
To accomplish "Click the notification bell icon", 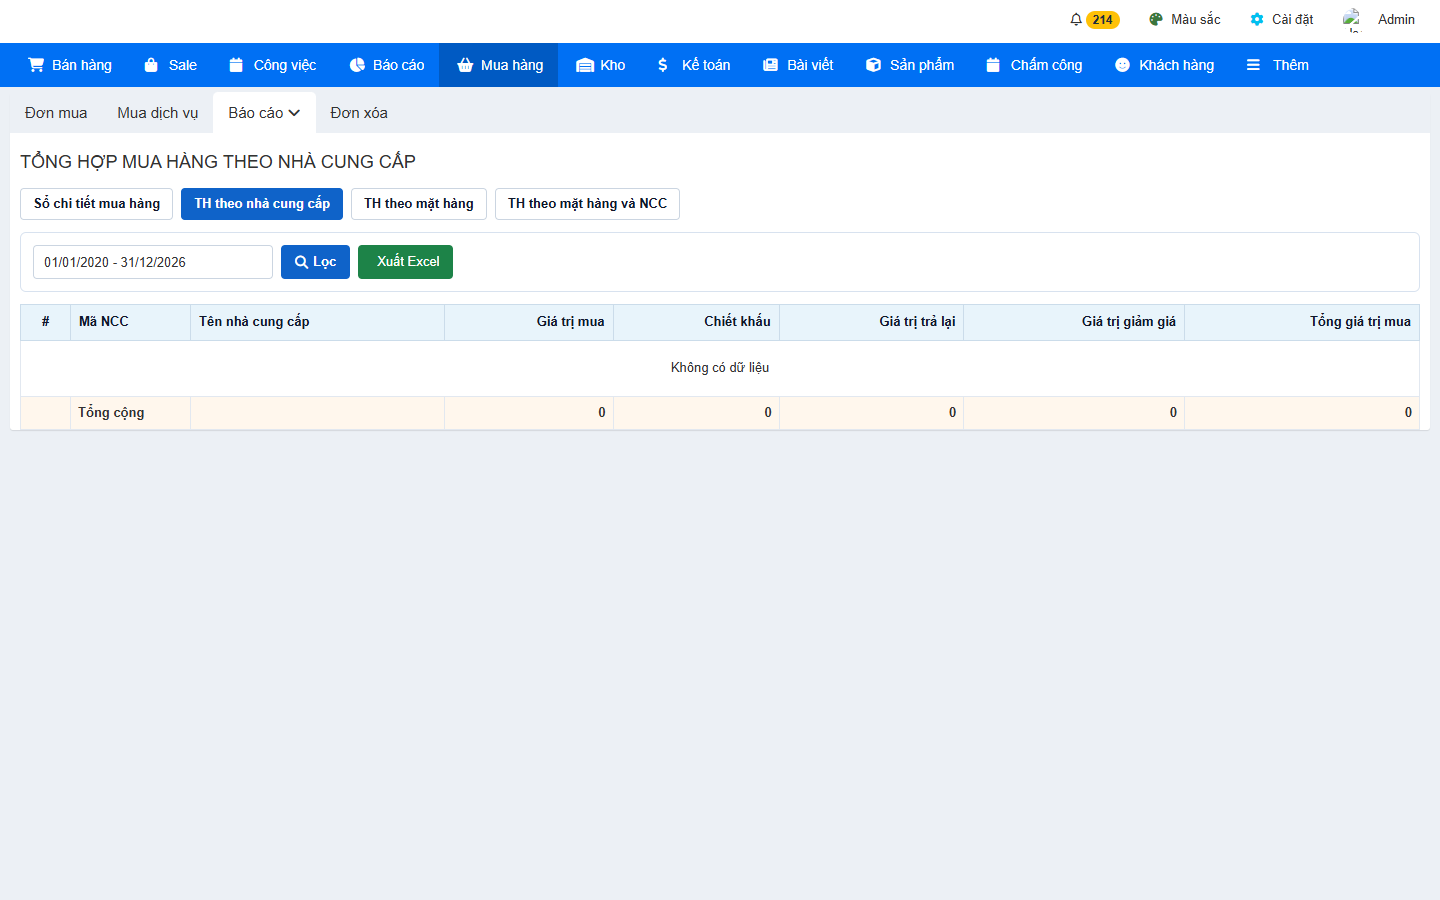I will click(x=1076, y=19).
